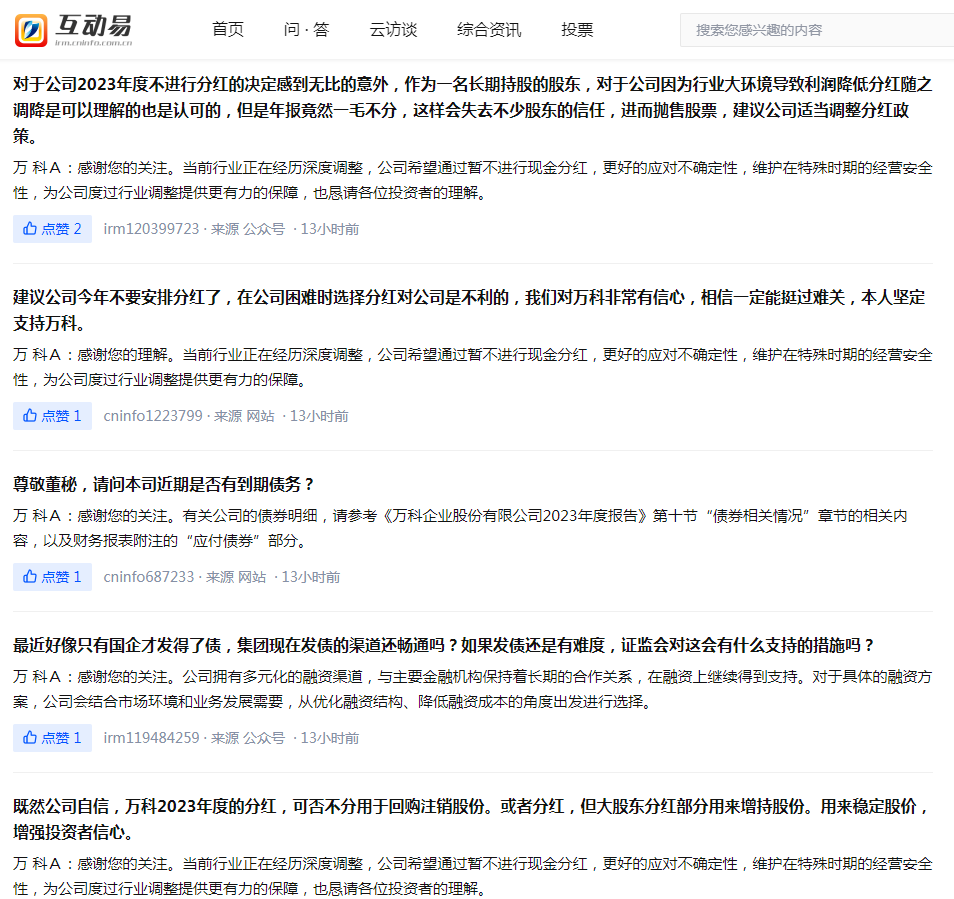
Task: Open the 云访谈 menu item
Action: (x=393, y=30)
